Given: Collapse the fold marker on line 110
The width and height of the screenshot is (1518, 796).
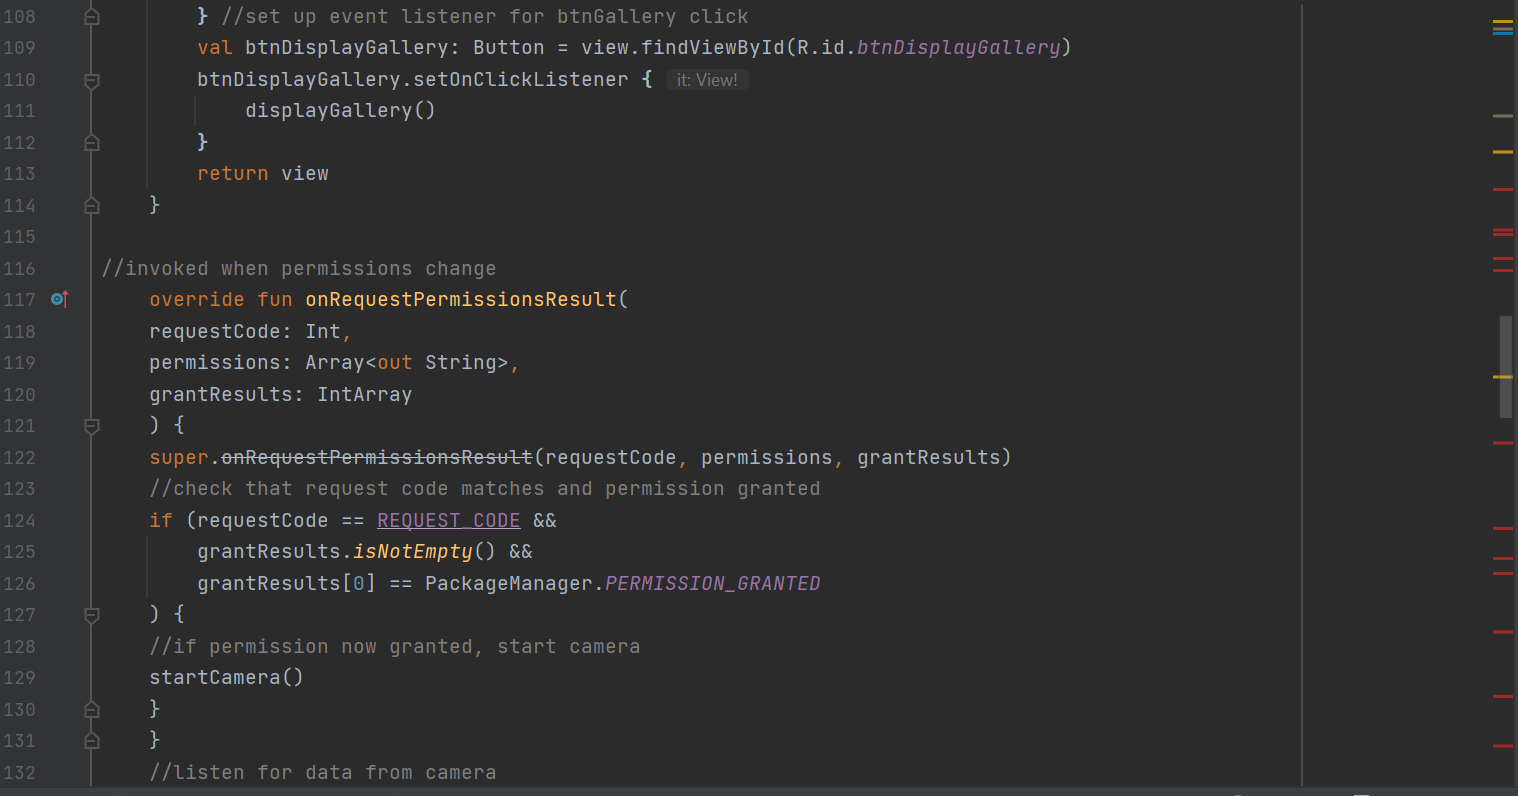Looking at the screenshot, I should pyautogui.click(x=91, y=80).
